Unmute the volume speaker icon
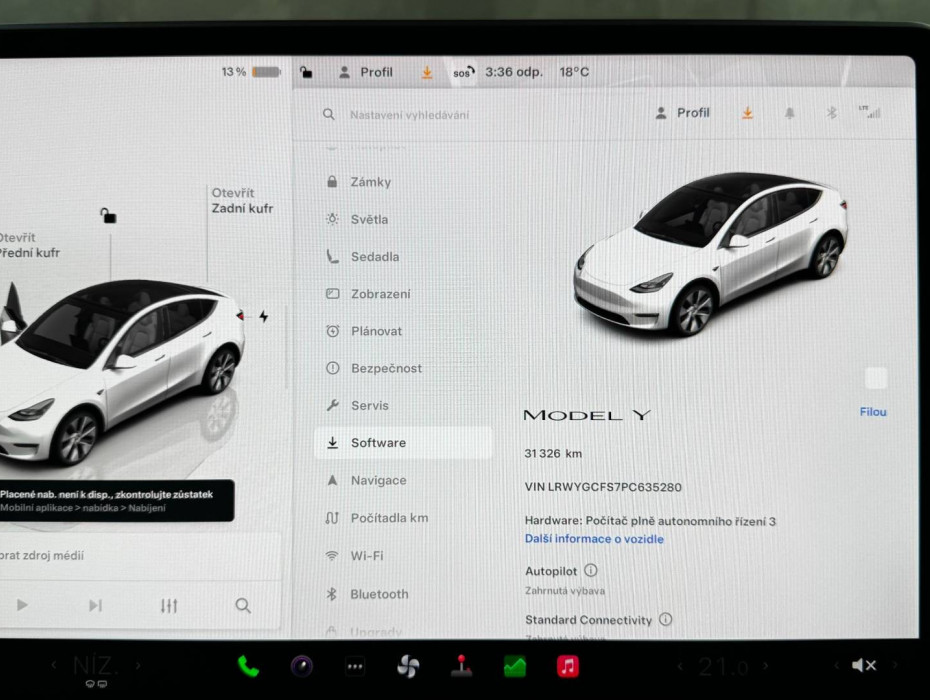 coord(864,666)
